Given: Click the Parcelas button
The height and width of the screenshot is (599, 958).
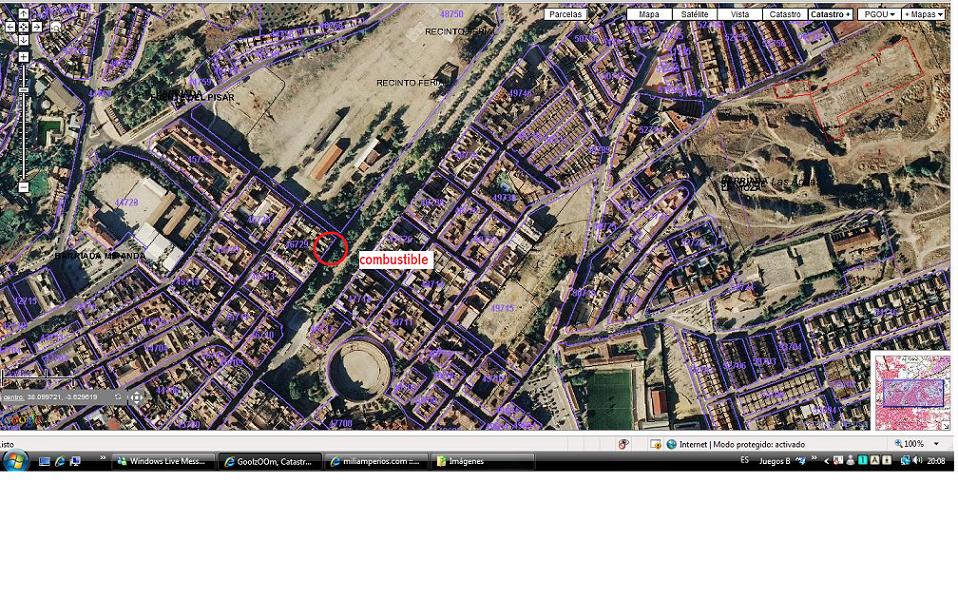Looking at the screenshot, I should click(565, 15).
